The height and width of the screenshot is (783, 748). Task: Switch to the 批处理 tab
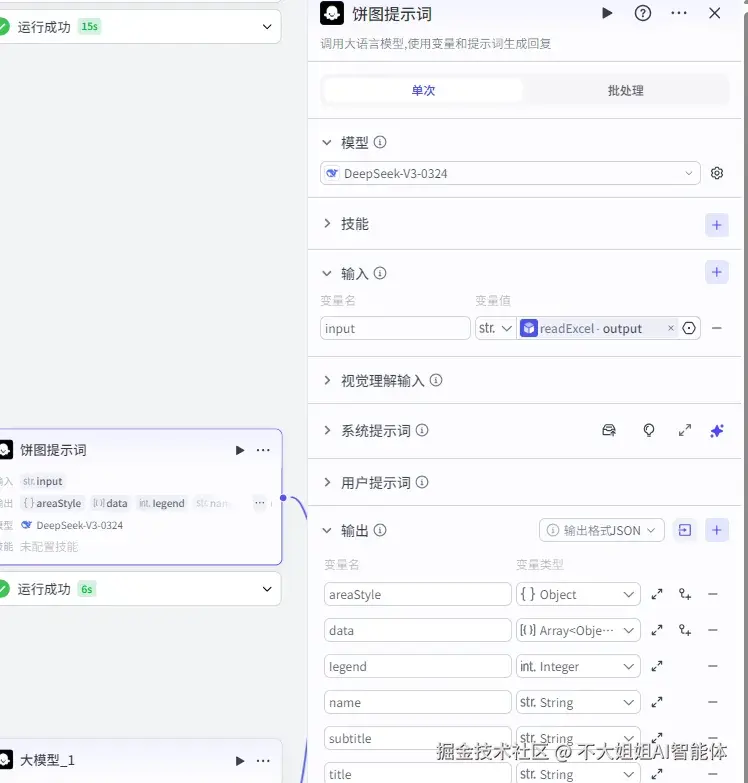[x=625, y=90]
